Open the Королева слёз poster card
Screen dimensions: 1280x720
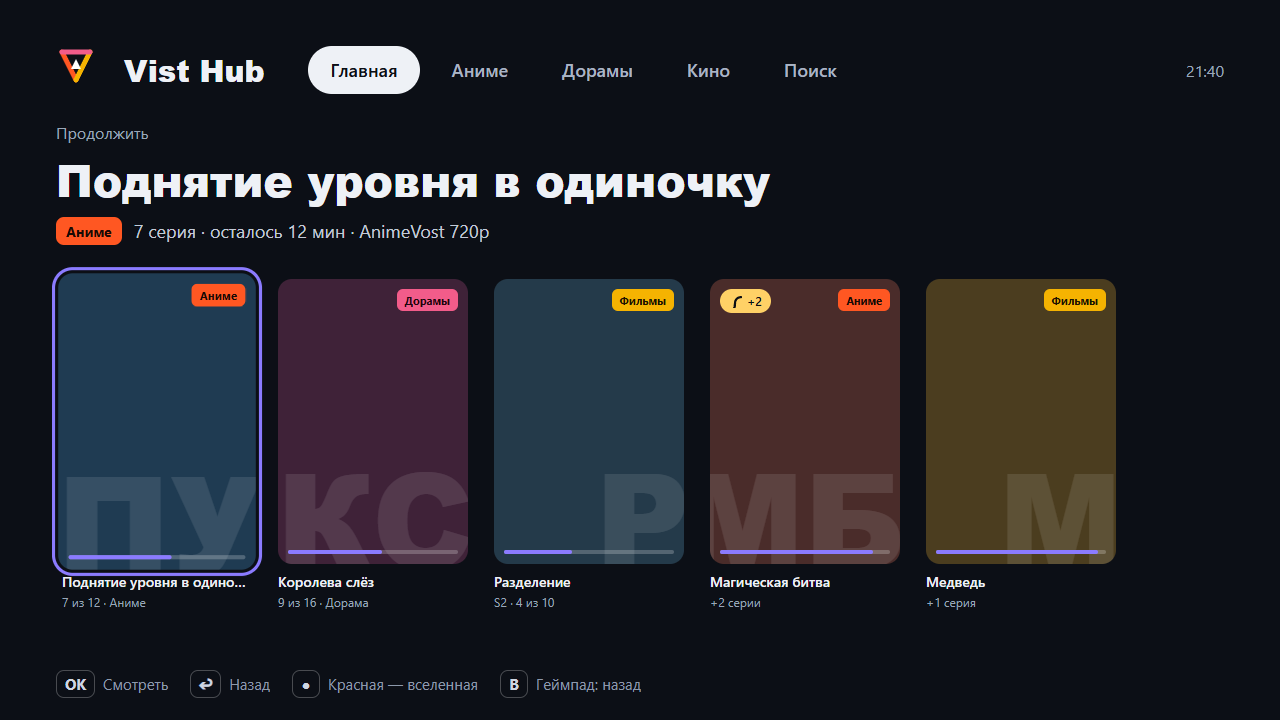tap(373, 421)
